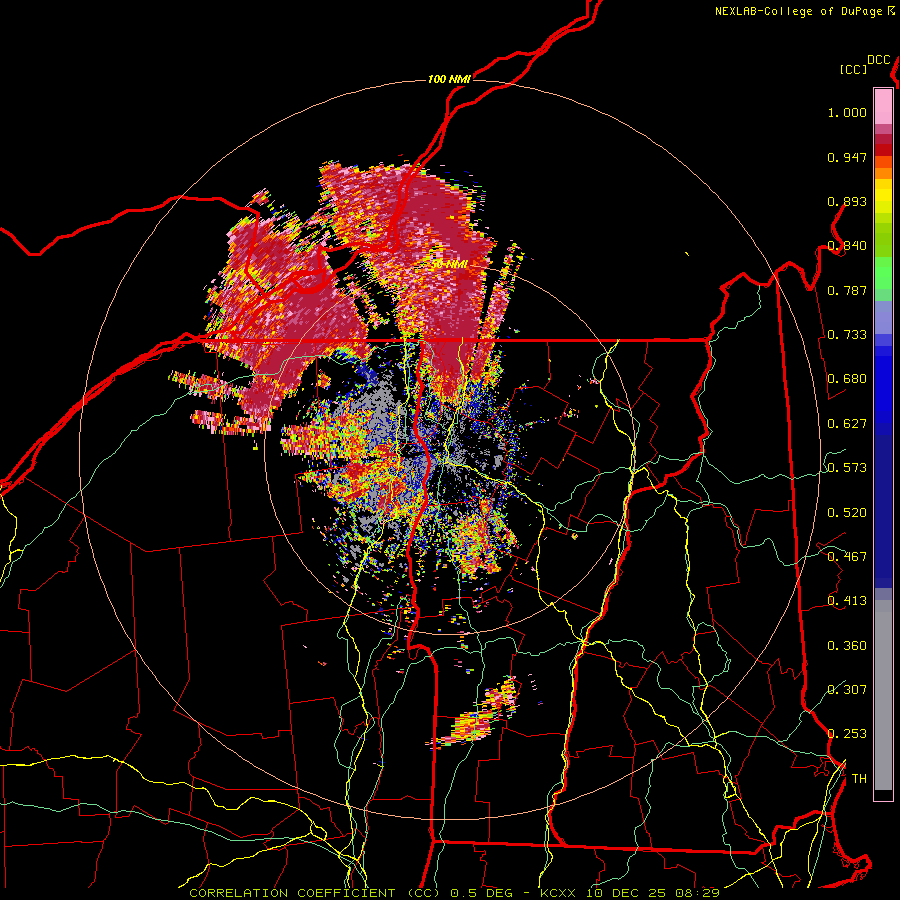Click the 0.947 scale value

(x=847, y=157)
